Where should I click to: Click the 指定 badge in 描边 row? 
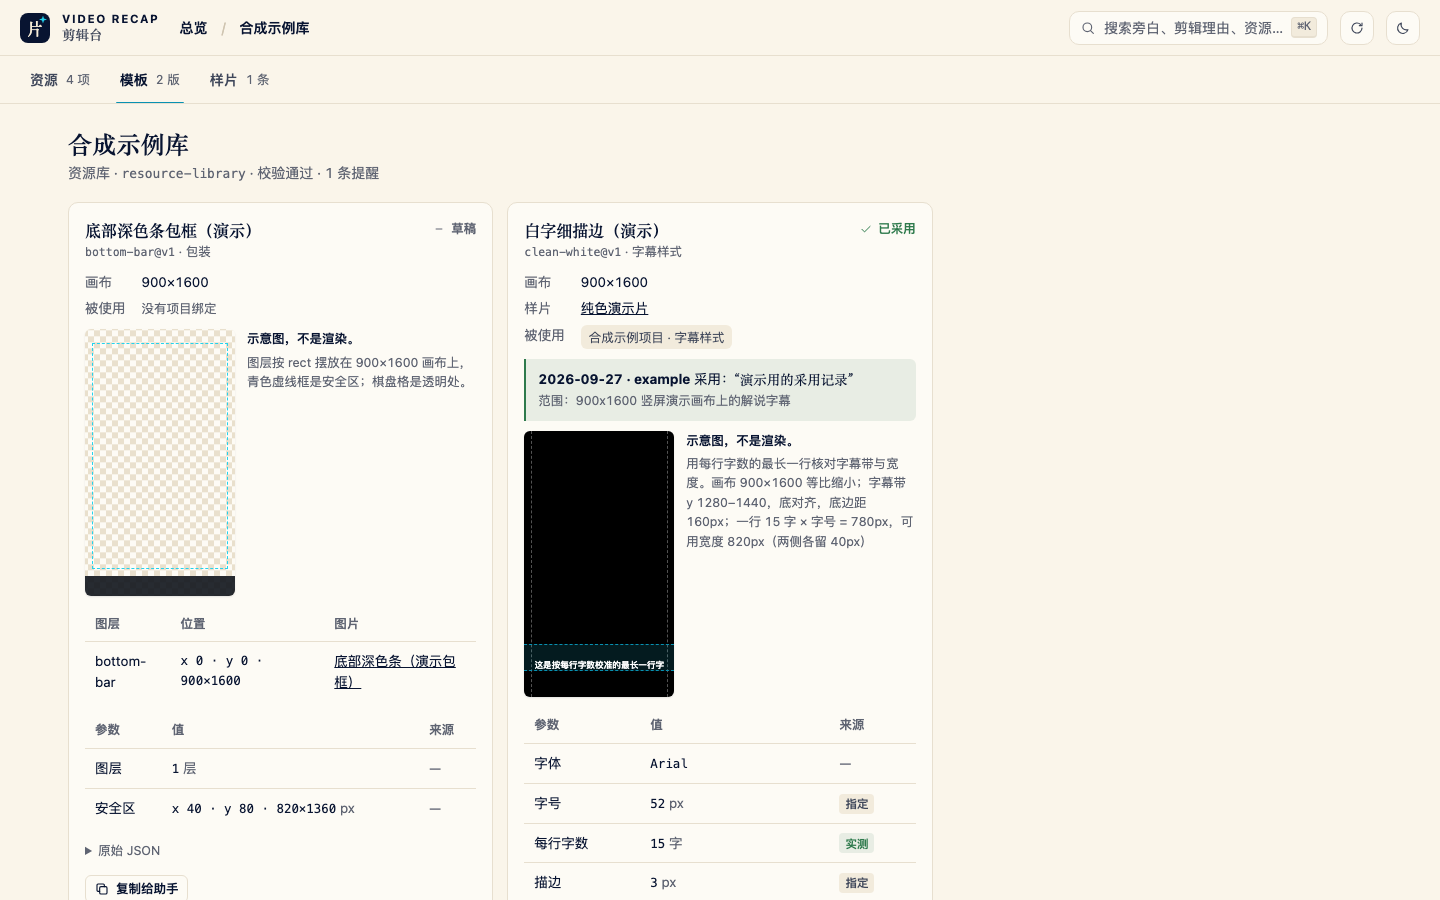coord(857,883)
